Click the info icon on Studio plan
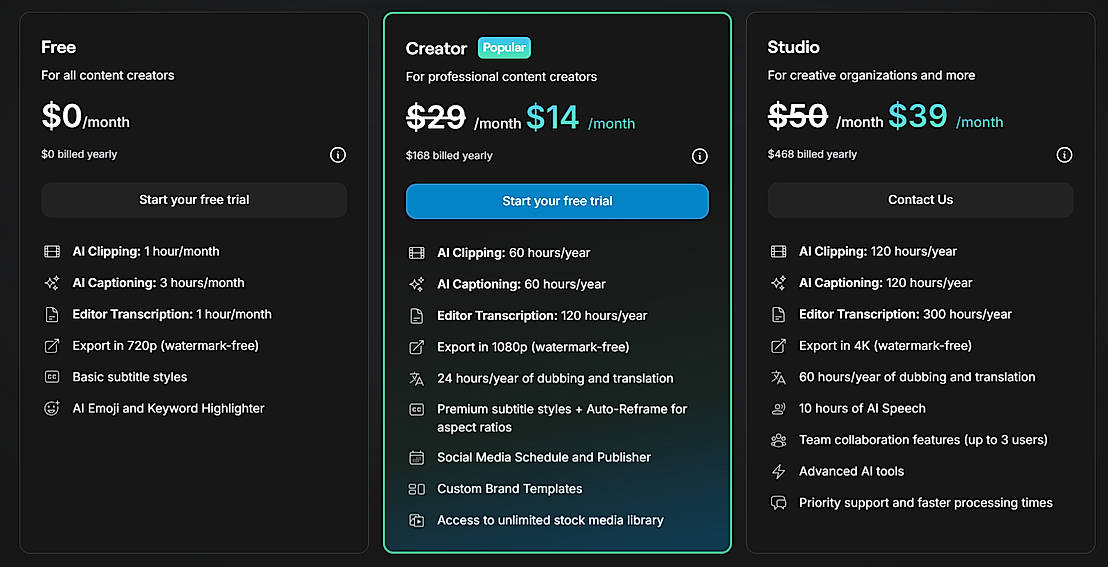 (x=1065, y=155)
